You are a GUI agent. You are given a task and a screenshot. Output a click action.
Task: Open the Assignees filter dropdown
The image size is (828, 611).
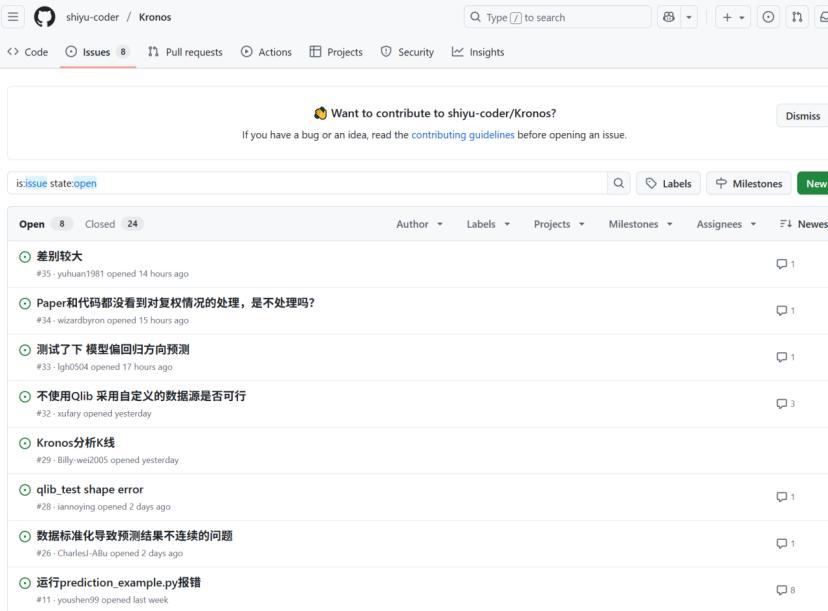[726, 224]
